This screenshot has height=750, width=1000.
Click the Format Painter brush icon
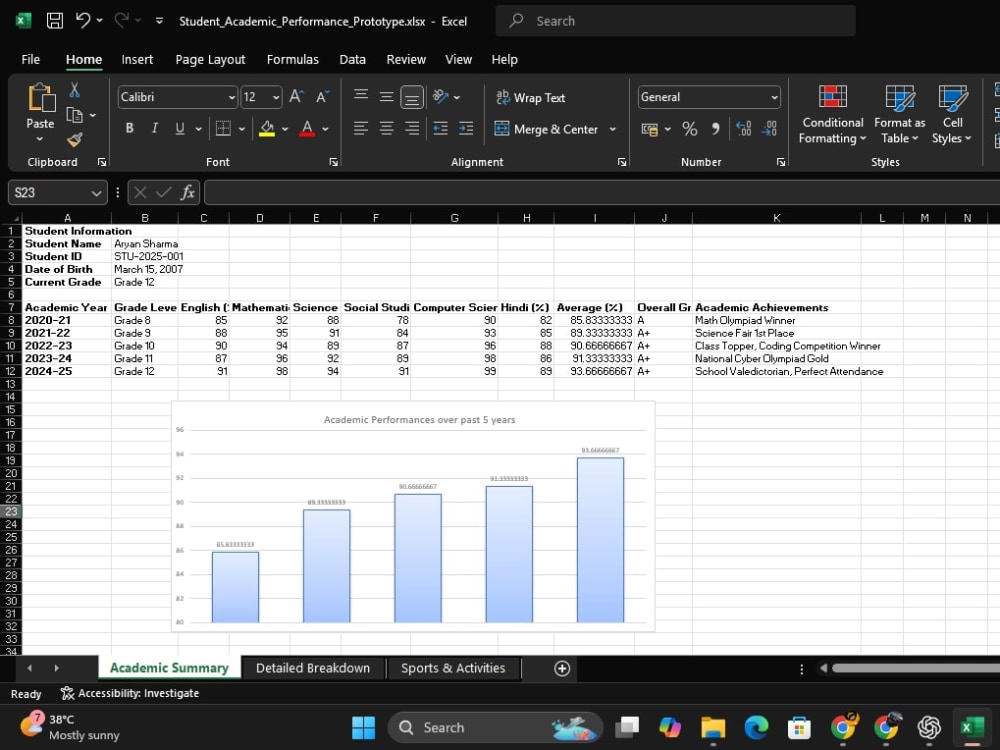[x=75, y=139]
